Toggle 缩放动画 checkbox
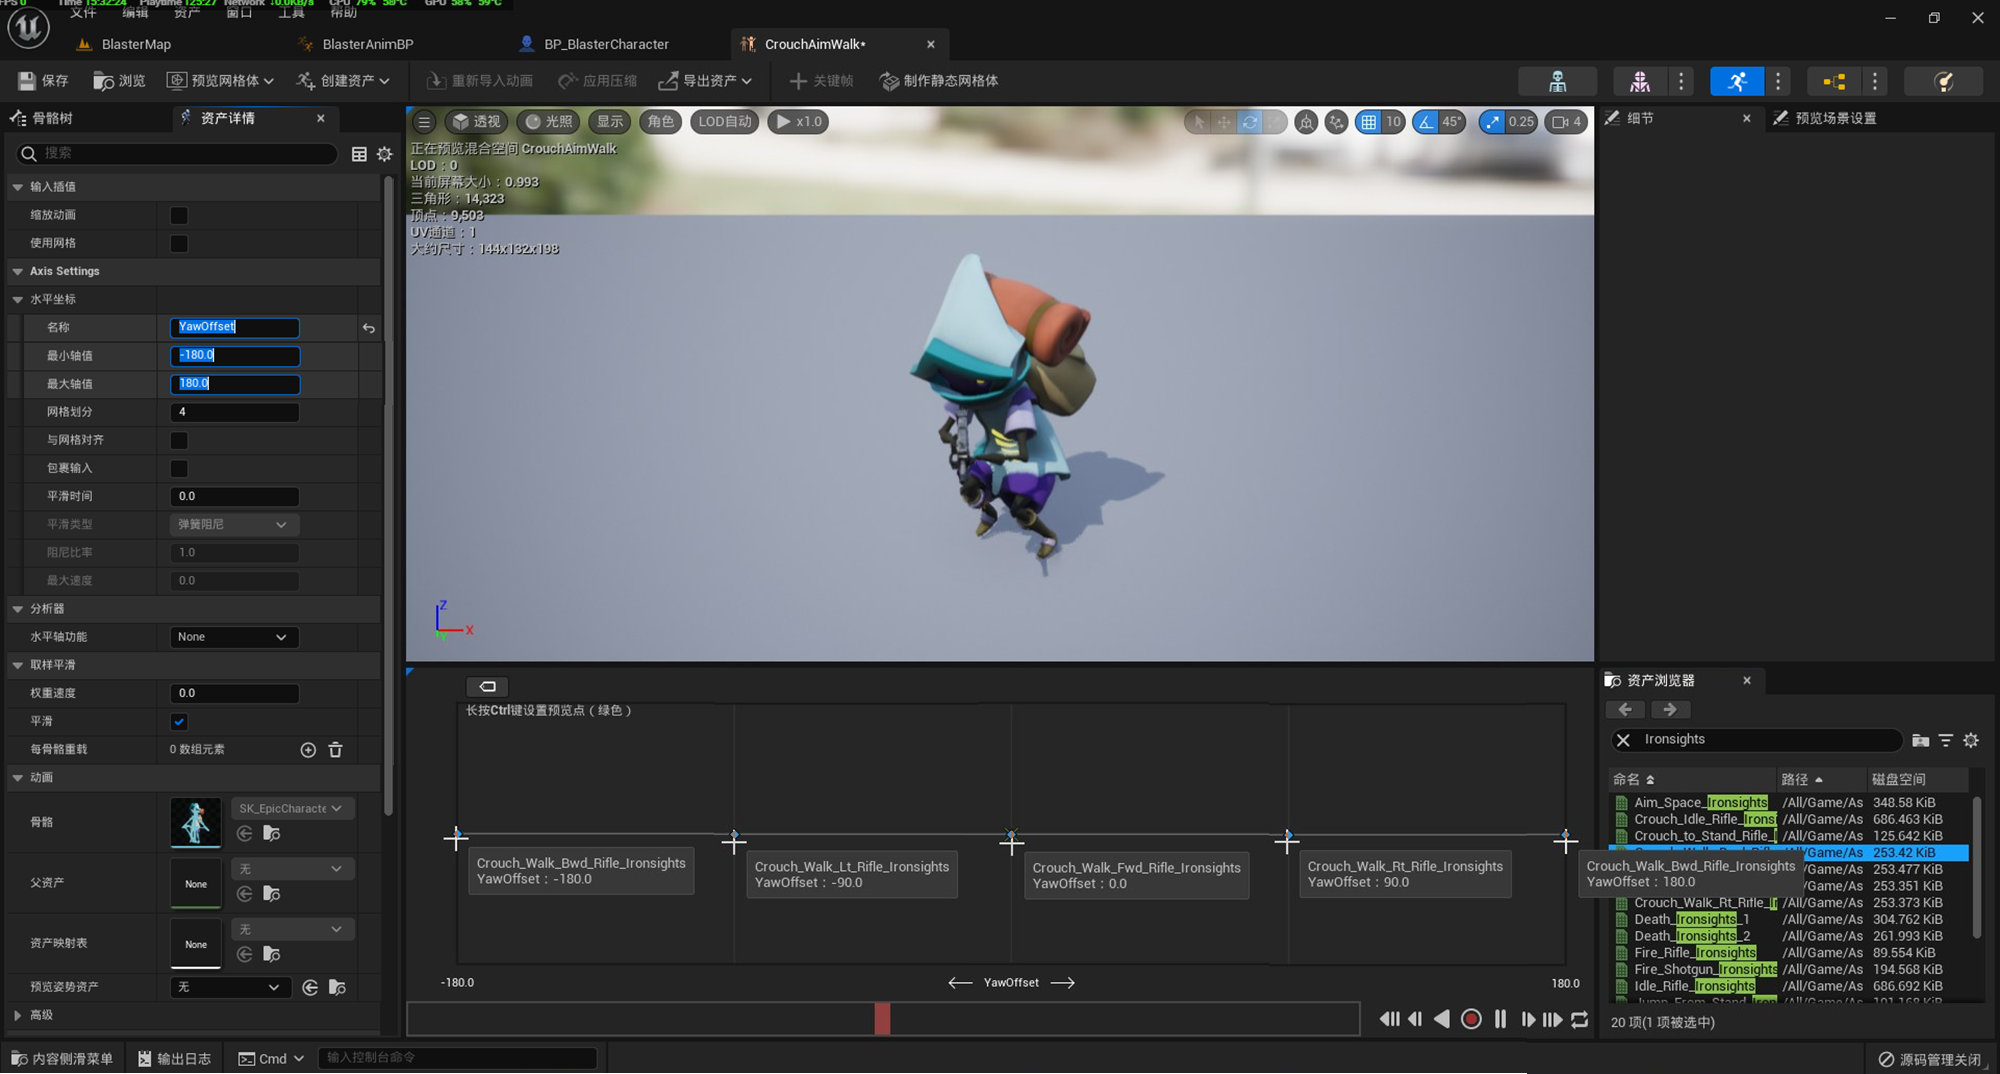Image resolution: width=2000 pixels, height=1074 pixels. tap(179, 215)
